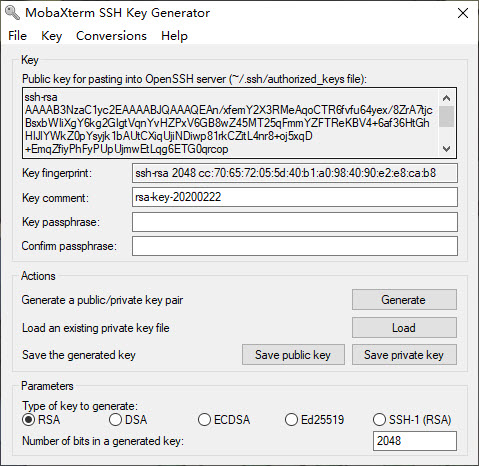Screen dimensions: 479x467
Task: Click the Key comment field
Action: 295,197
